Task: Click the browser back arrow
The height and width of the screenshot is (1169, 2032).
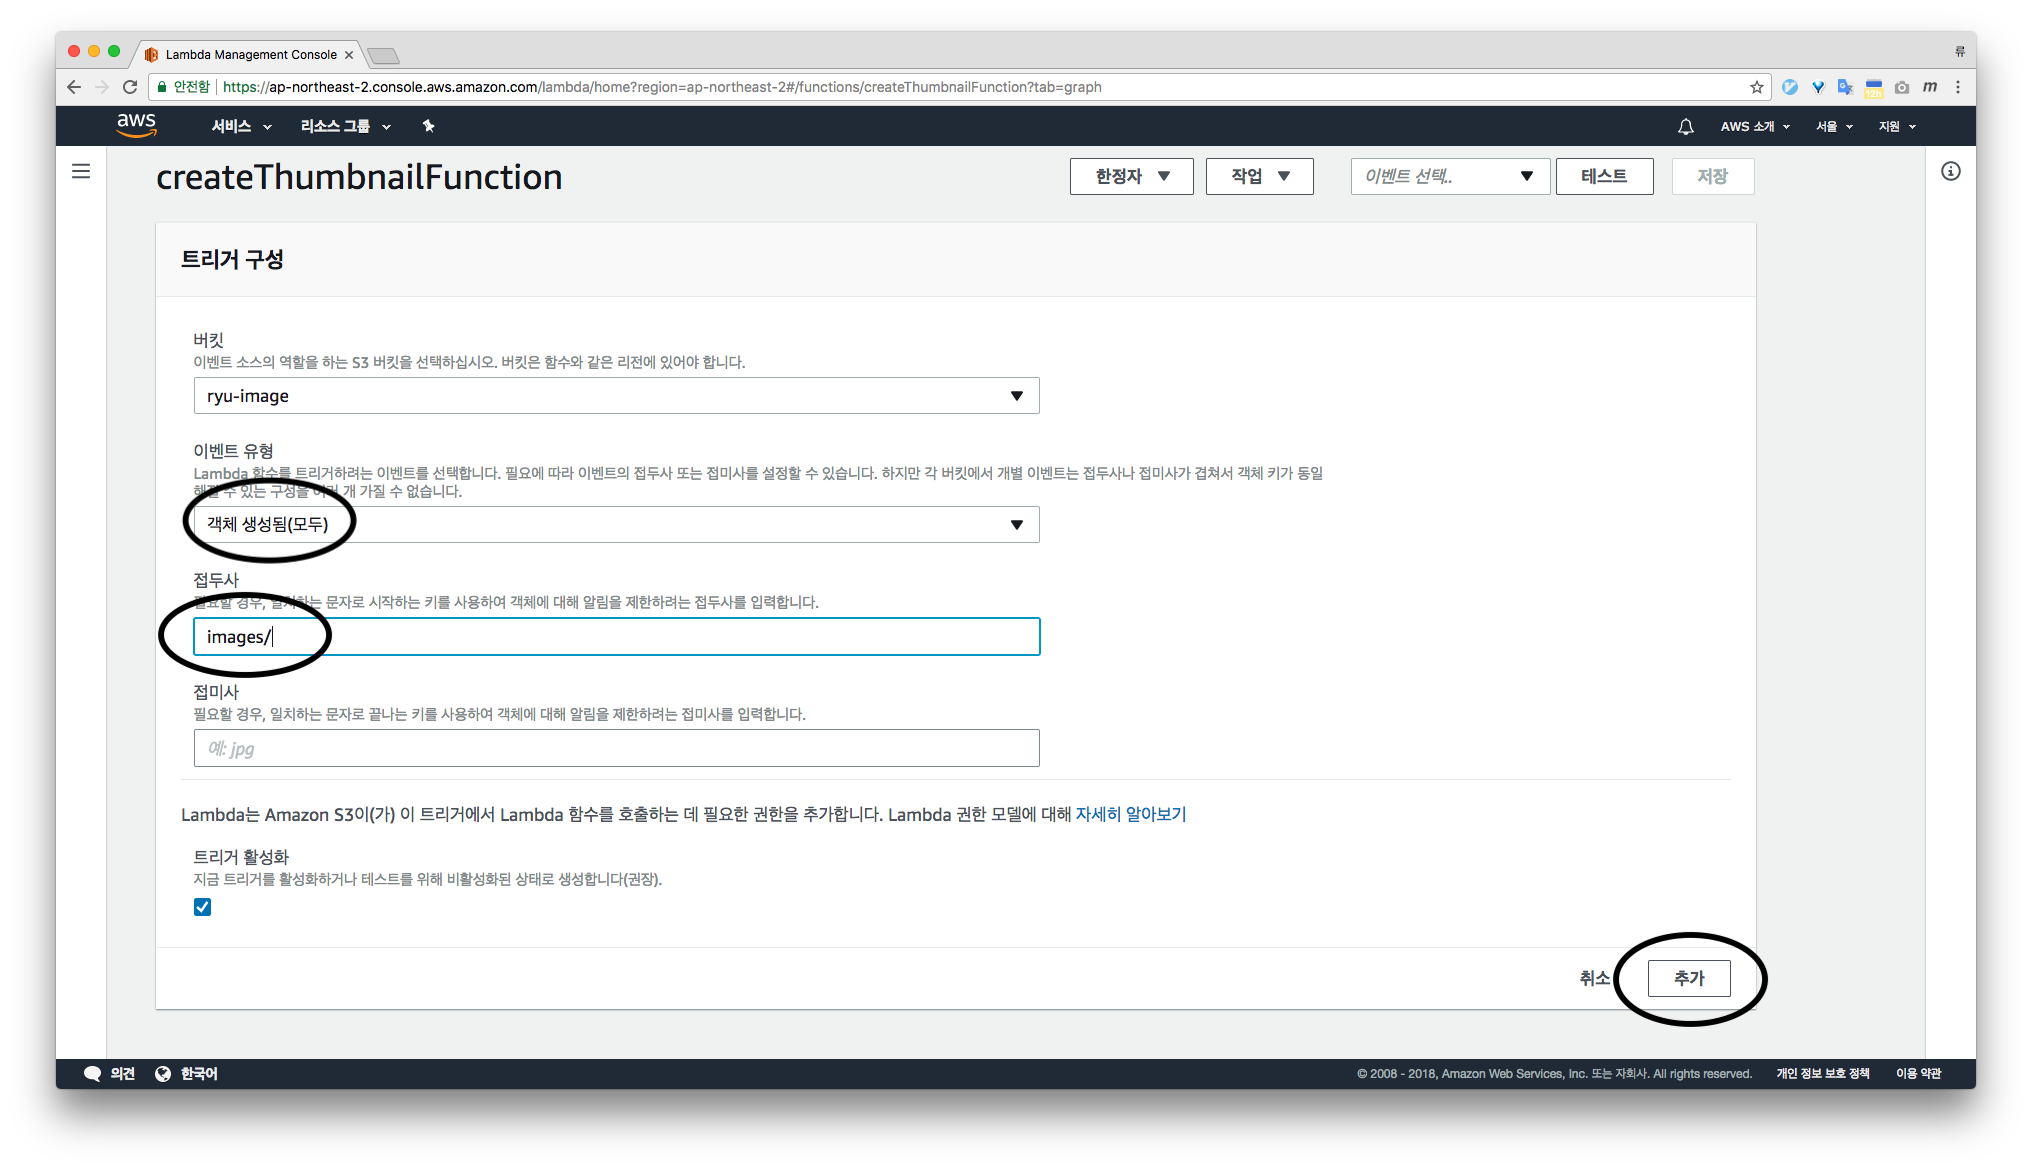Action: click(74, 87)
